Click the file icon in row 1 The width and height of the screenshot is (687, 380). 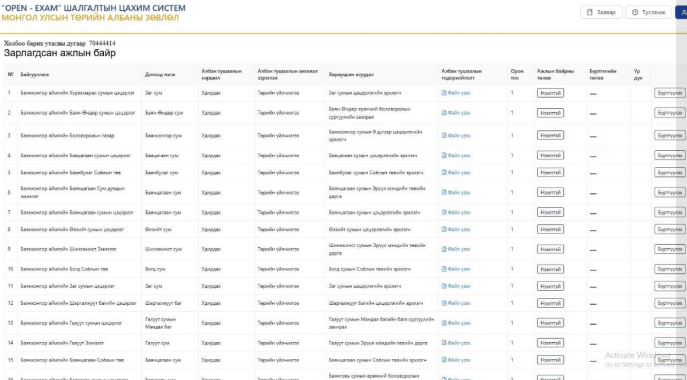444,93
